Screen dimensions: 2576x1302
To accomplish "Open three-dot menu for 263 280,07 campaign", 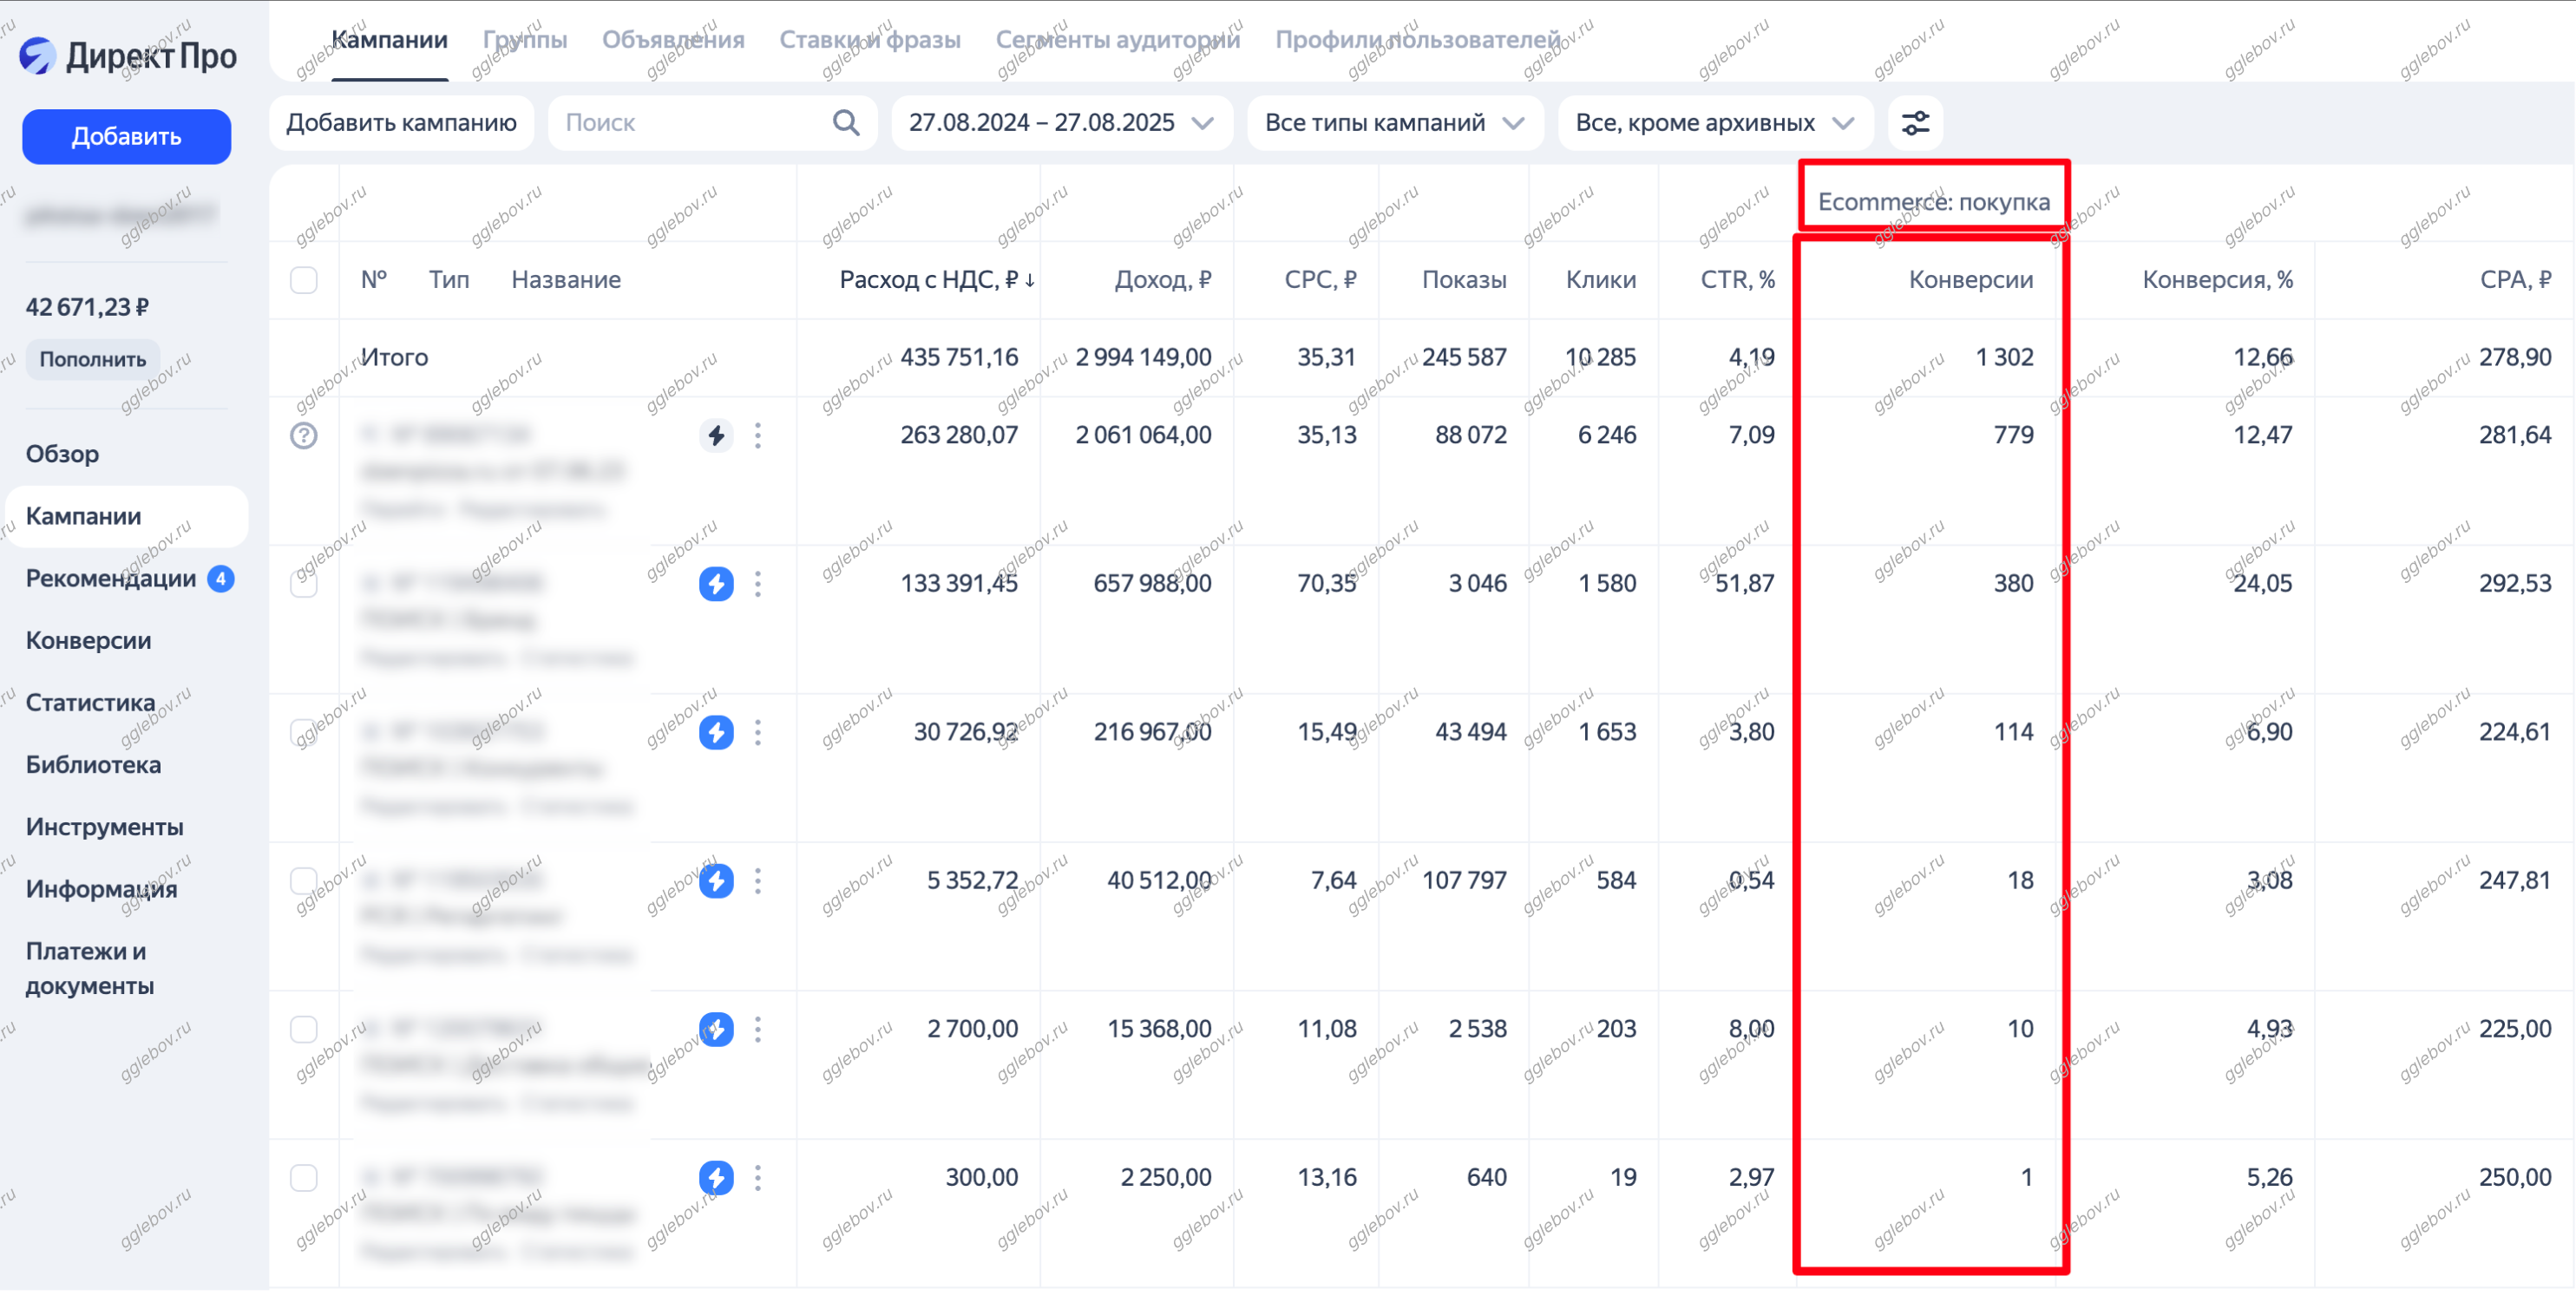I will pyautogui.click(x=758, y=436).
